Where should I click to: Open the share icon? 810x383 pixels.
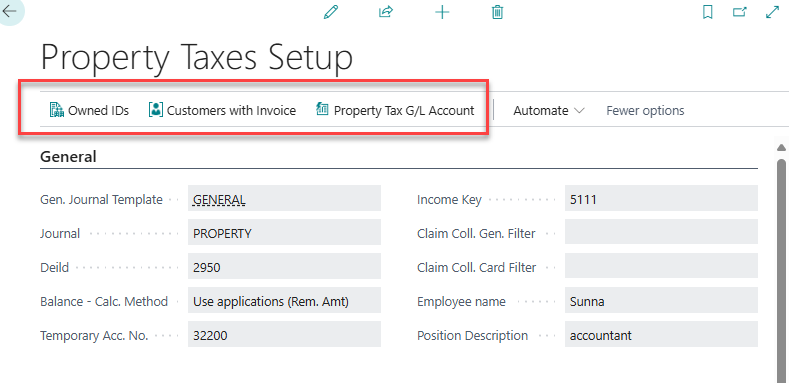pos(386,12)
